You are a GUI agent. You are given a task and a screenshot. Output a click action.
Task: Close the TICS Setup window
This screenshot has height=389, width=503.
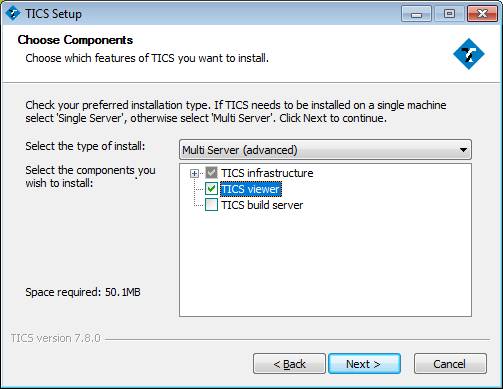pyautogui.click(x=482, y=14)
